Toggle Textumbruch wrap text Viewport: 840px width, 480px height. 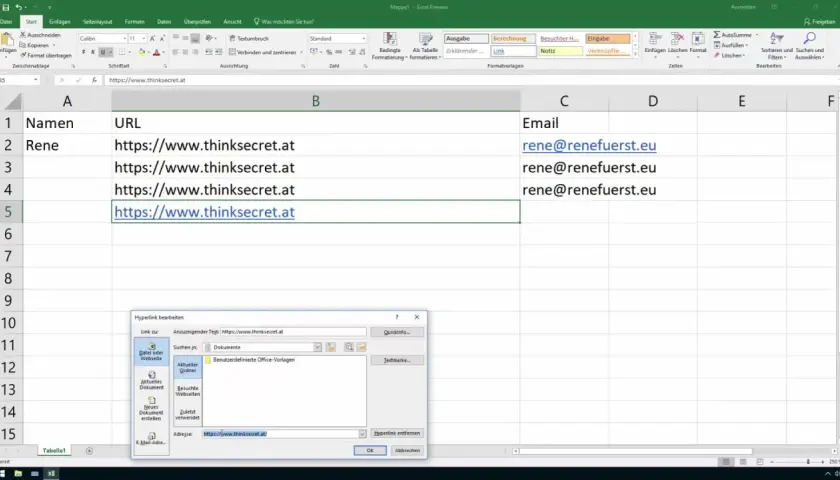pos(249,39)
